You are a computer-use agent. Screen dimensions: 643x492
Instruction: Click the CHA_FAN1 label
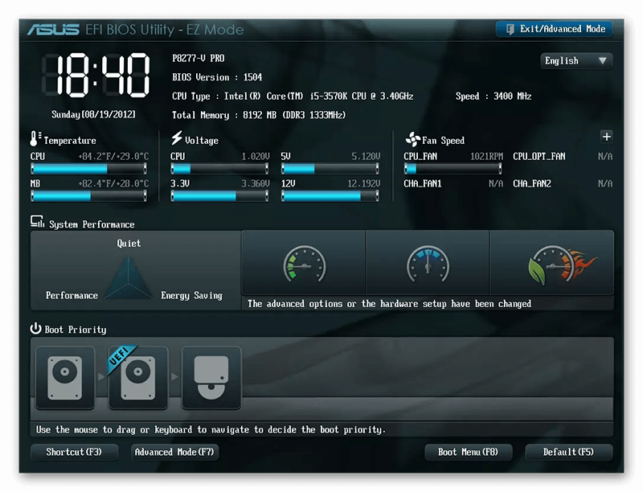tap(422, 184)
